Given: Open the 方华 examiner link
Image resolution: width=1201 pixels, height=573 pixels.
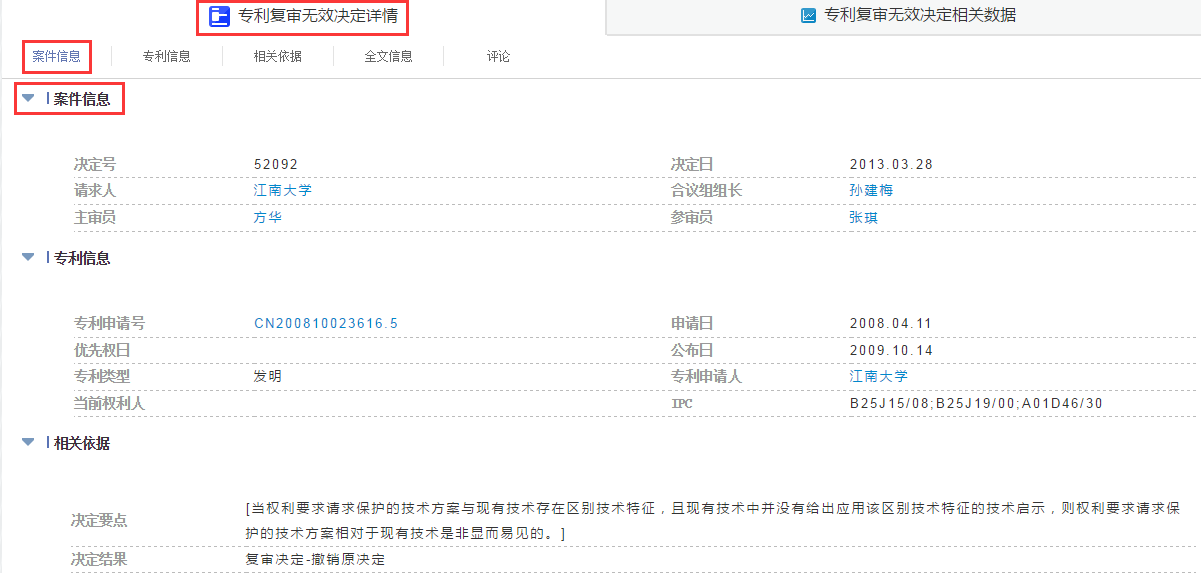Looking at the screenshot, I should [x=268, y=217].
